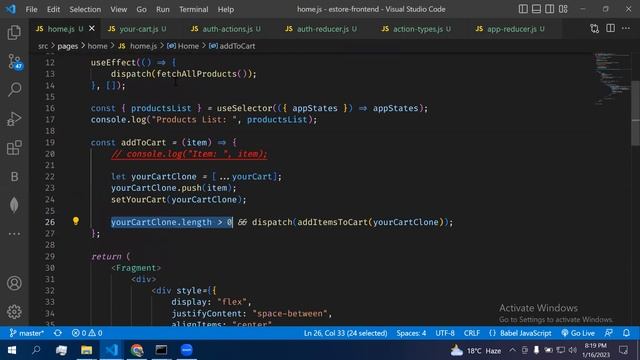The width and height of the screenshot is (640, 360).
Task: Open weather widget 18°C Haze
Action: click(x=476, y=350)
